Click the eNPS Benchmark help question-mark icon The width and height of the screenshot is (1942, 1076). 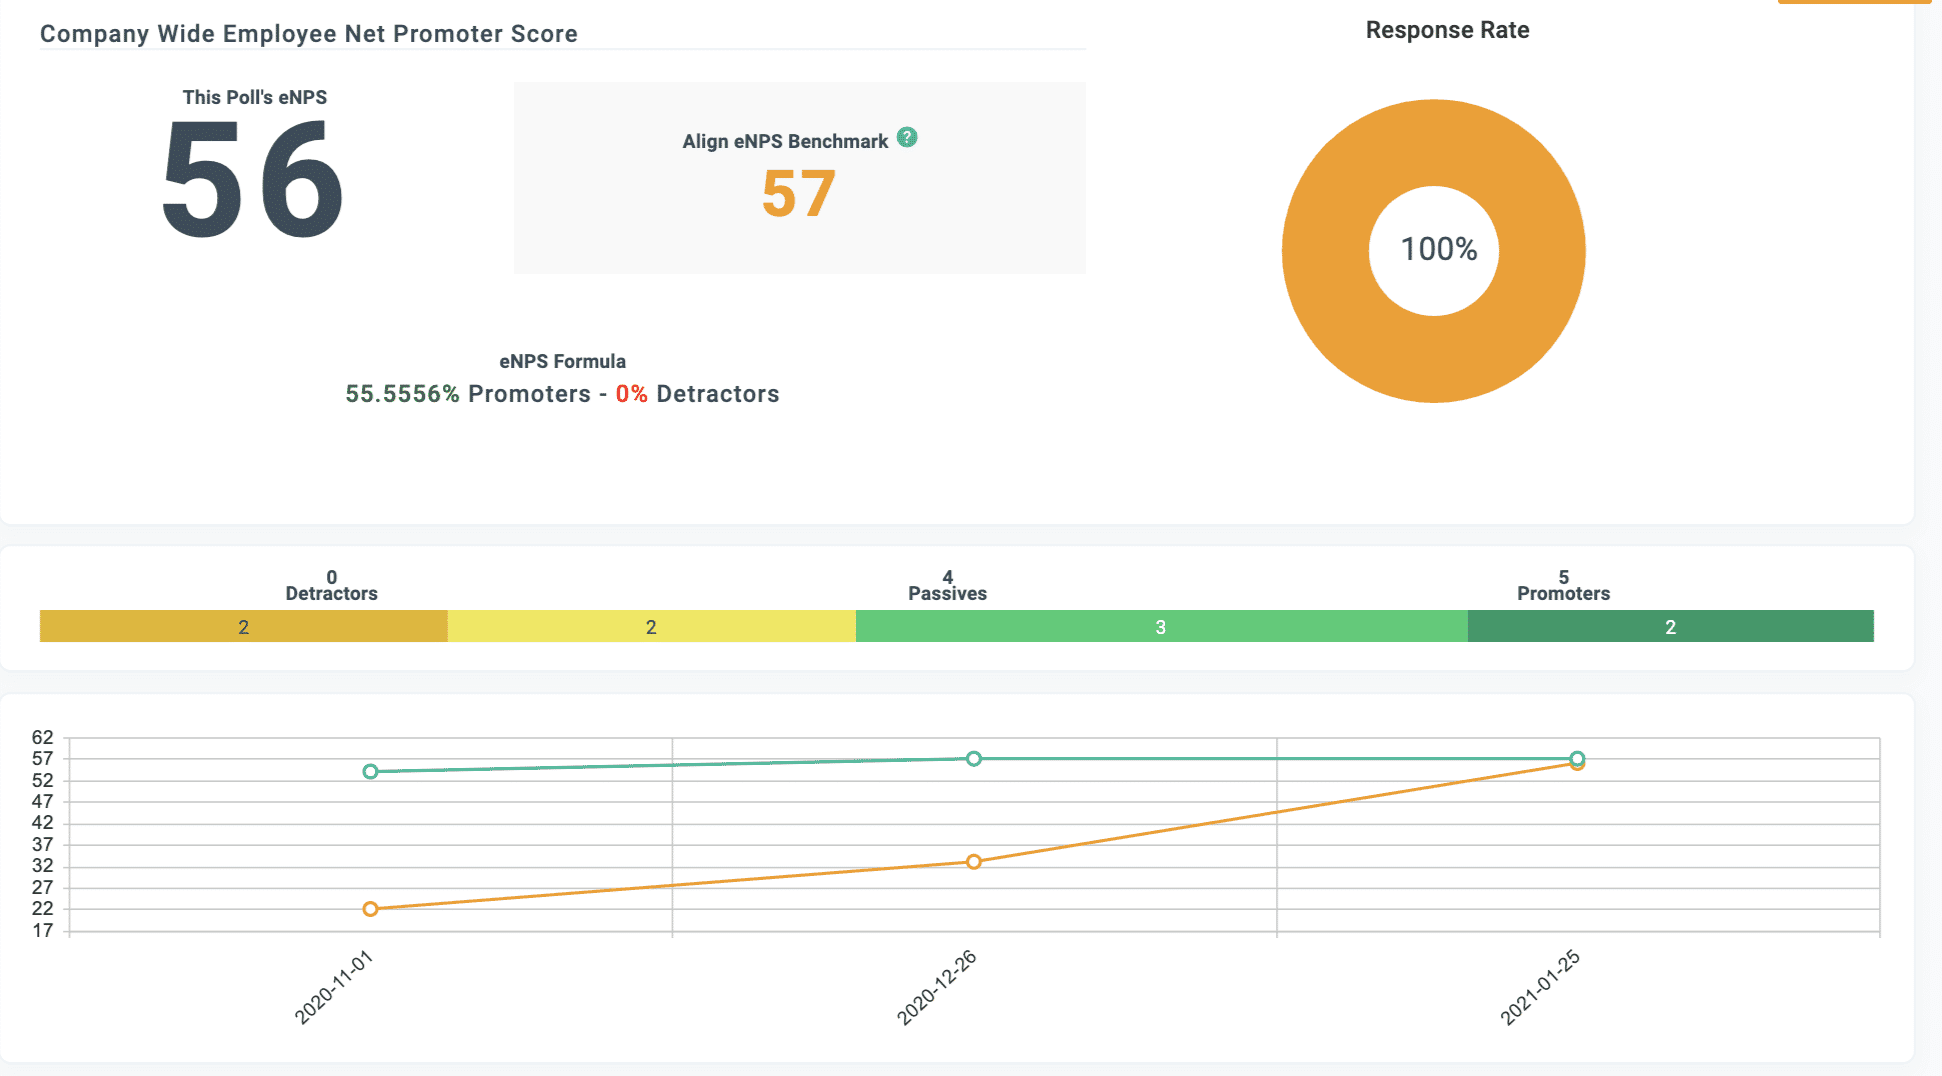coord(907,137)
